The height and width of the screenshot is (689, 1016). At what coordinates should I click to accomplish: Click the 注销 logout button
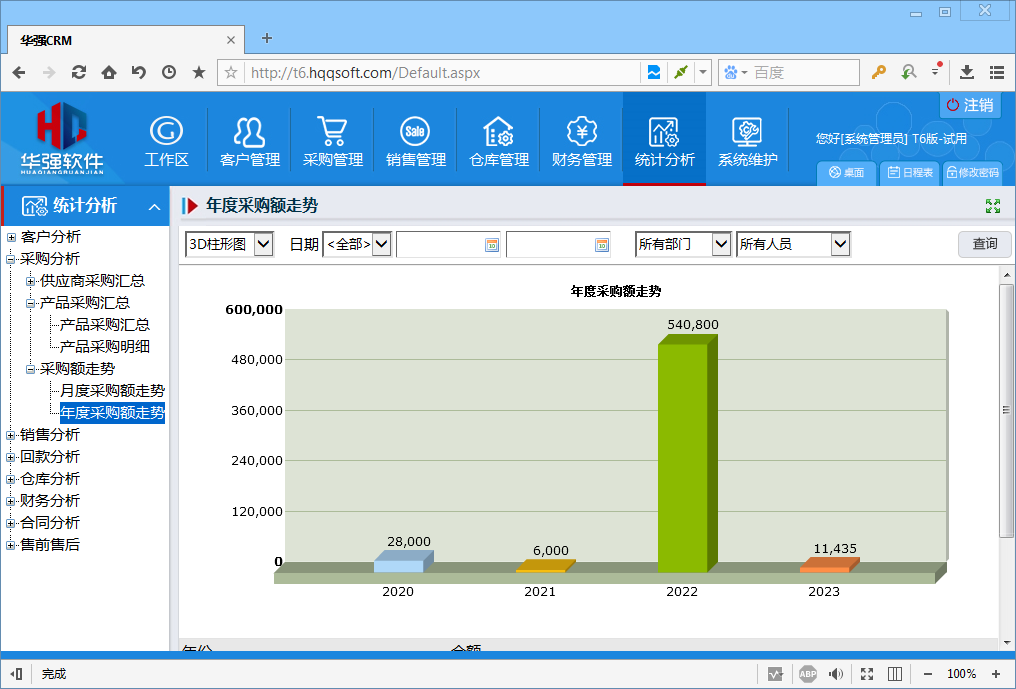tap(970, 105)
